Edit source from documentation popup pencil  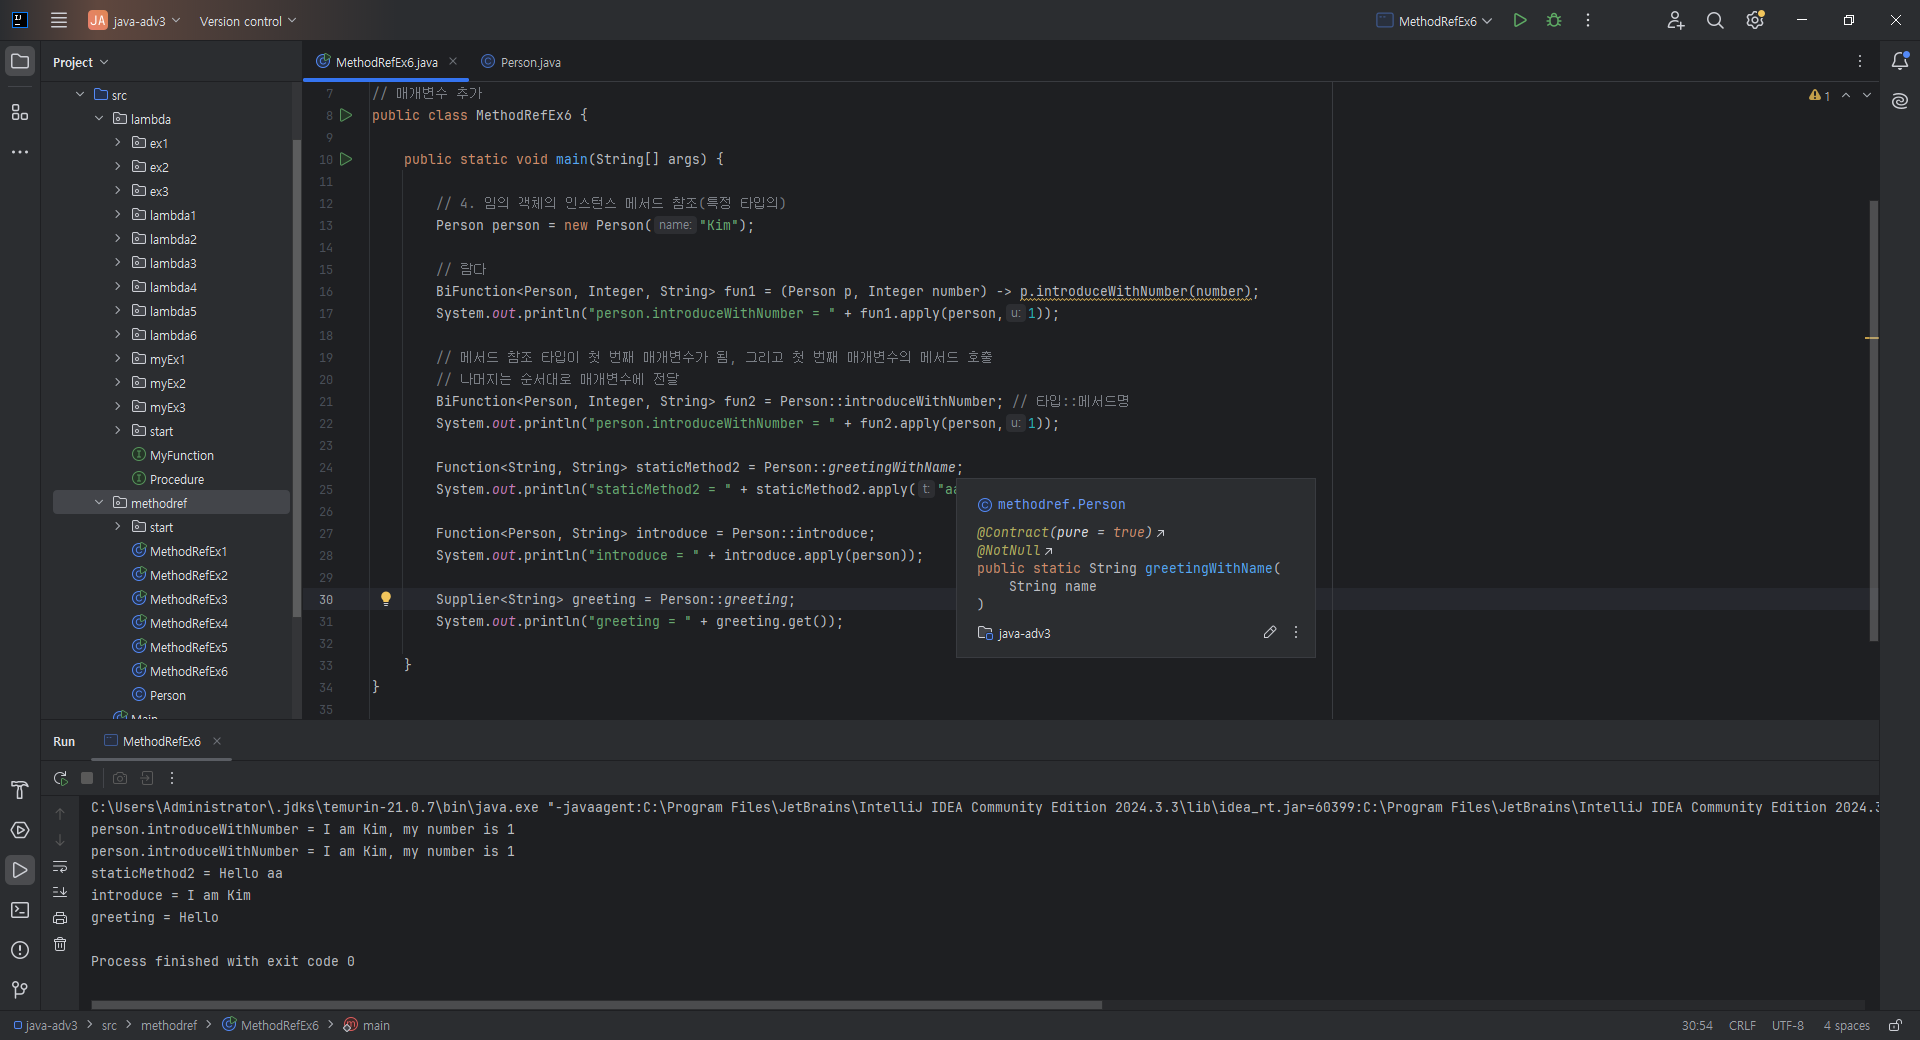(x=1270, y=632)
